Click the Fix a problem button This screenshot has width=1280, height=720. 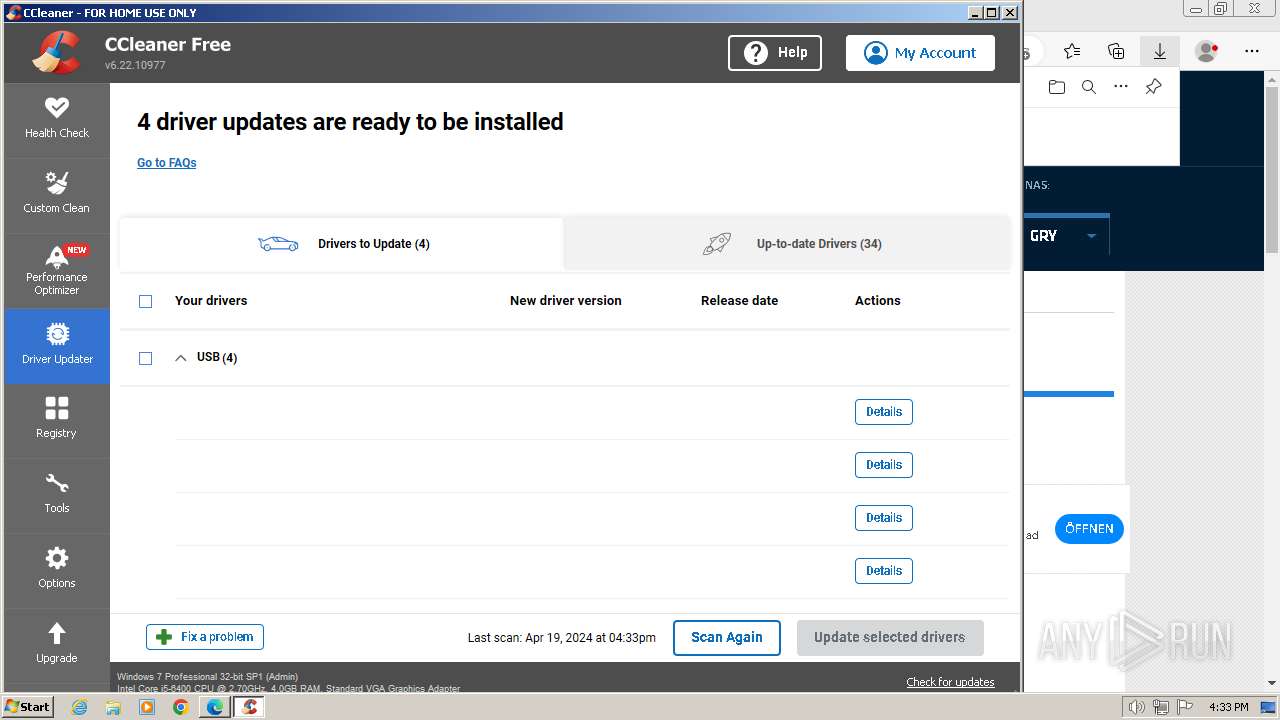tap(205, 637)
